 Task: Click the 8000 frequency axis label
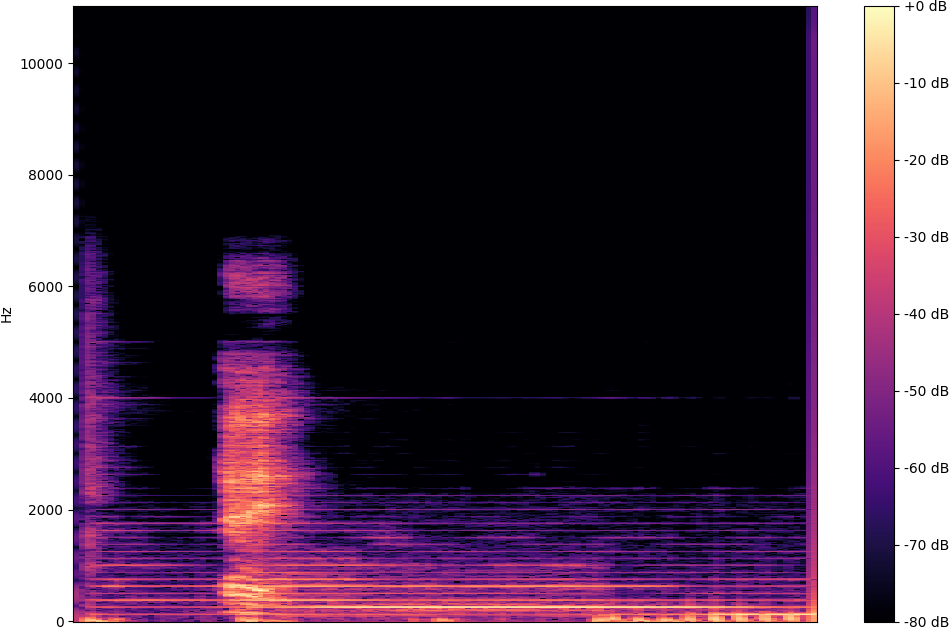click(x=45, y=176)
